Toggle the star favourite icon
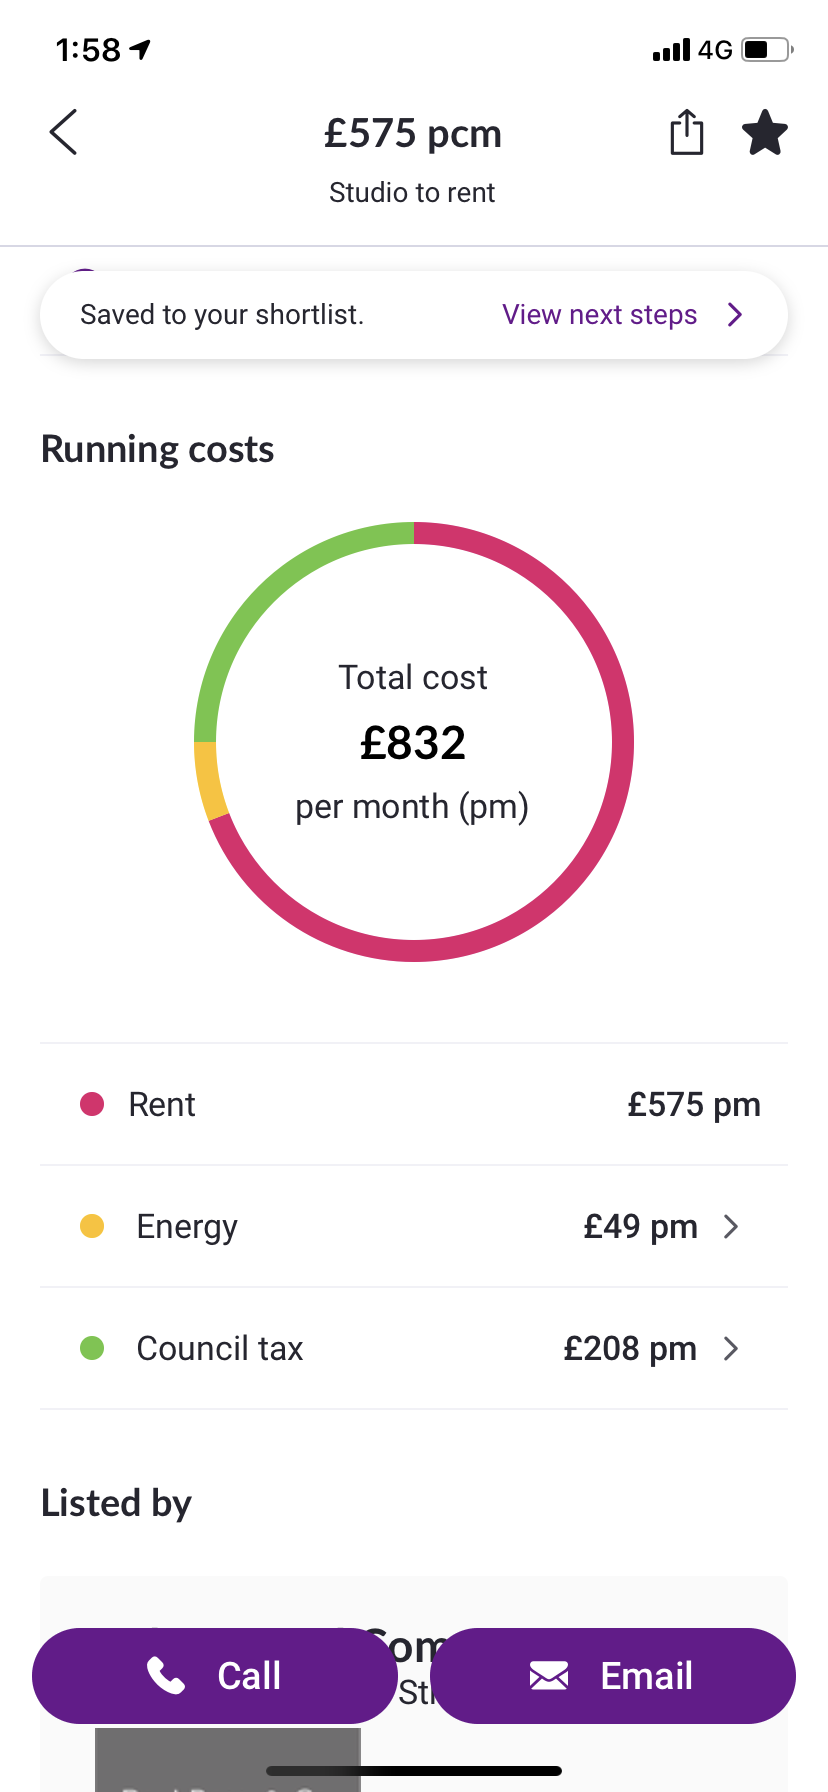This screenshot has width=828, height=1792. tap(765, 132)
